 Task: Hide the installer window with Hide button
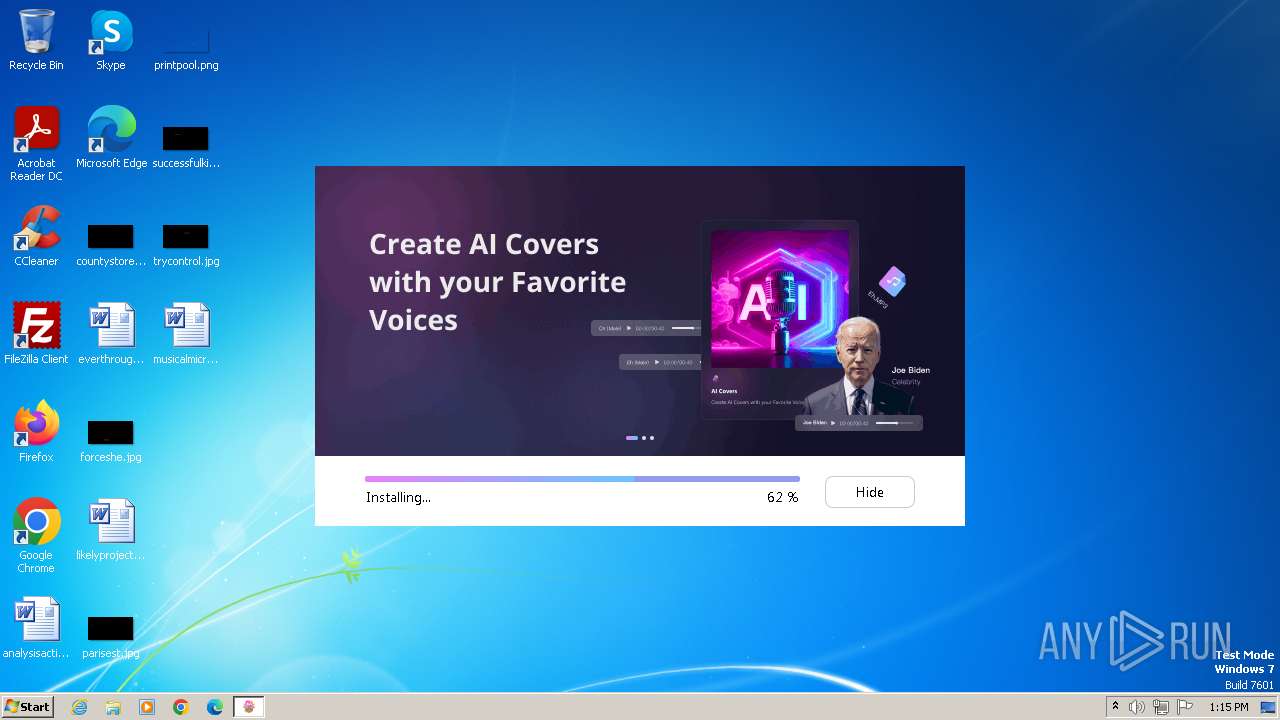pyautogui.click(x=869, y=492)
